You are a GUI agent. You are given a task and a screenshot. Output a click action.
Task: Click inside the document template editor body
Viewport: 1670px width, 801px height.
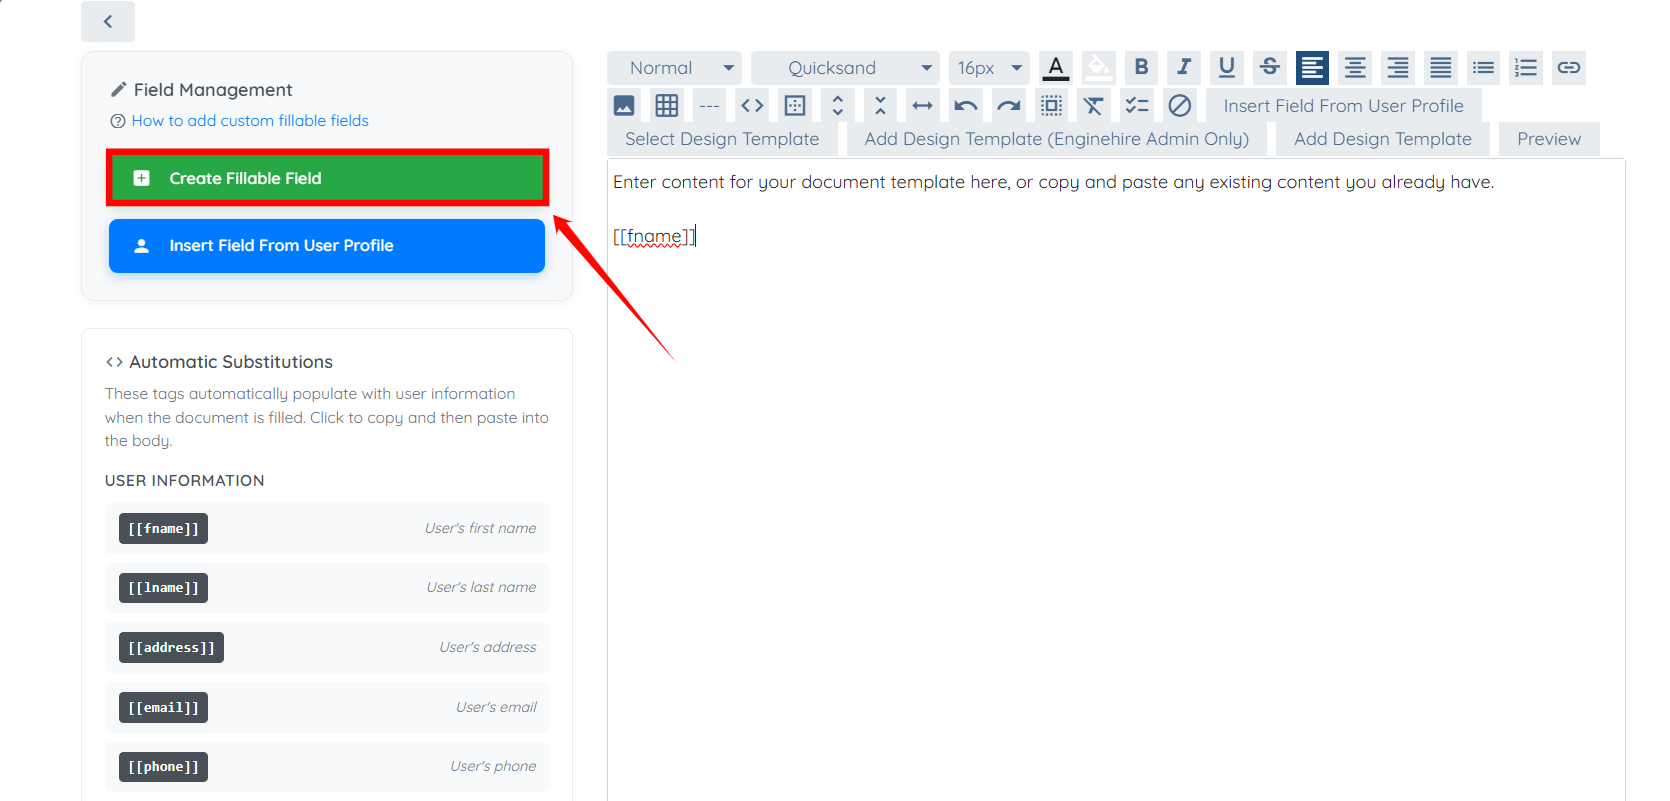click(1116, 480)
